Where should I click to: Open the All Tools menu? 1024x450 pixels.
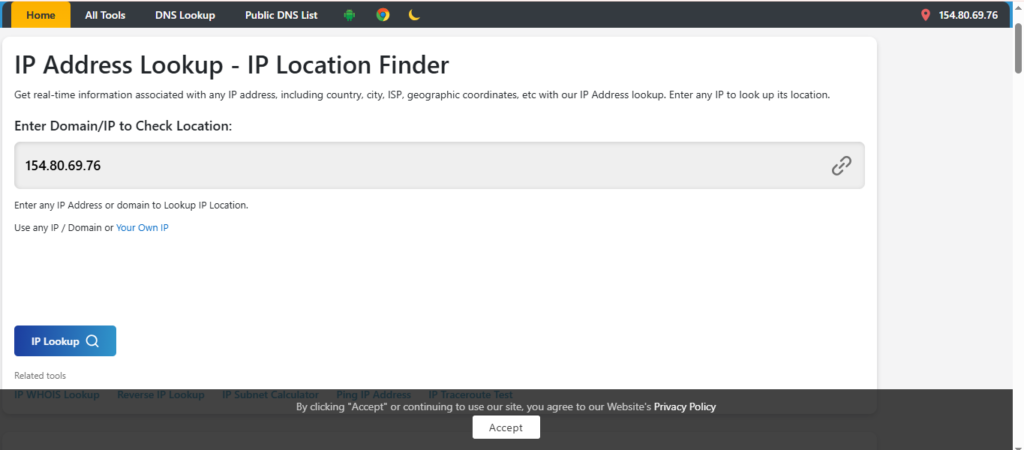pyautogui.click(x=105, y=15)
